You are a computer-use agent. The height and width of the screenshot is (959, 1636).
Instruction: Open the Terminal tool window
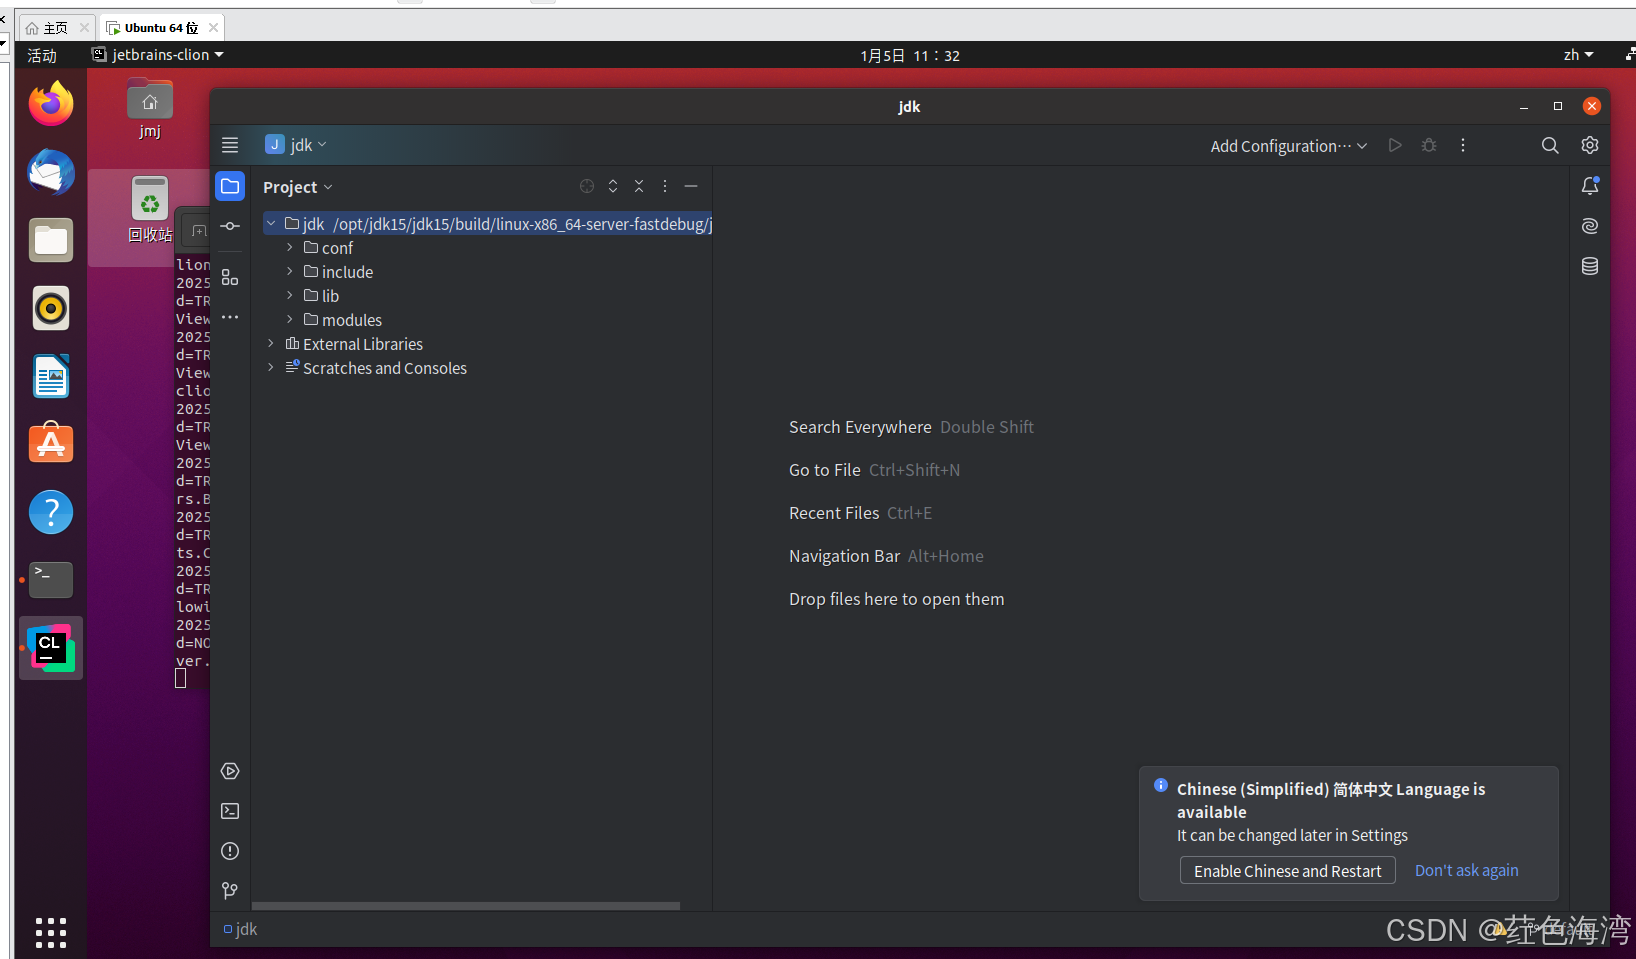click(230, 811)
